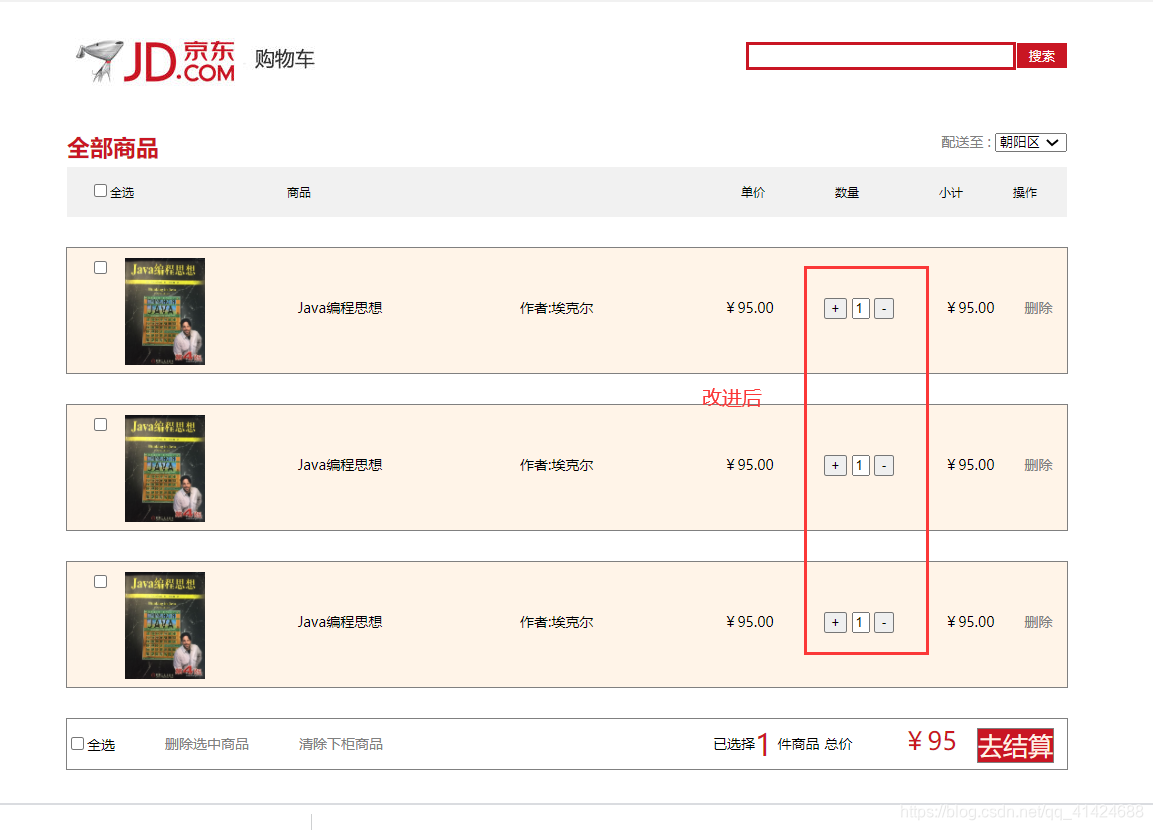Check the 全选 box in the bottom bar
The height and width of the screenshot is (830, 1153).
[x=77, y=744]
